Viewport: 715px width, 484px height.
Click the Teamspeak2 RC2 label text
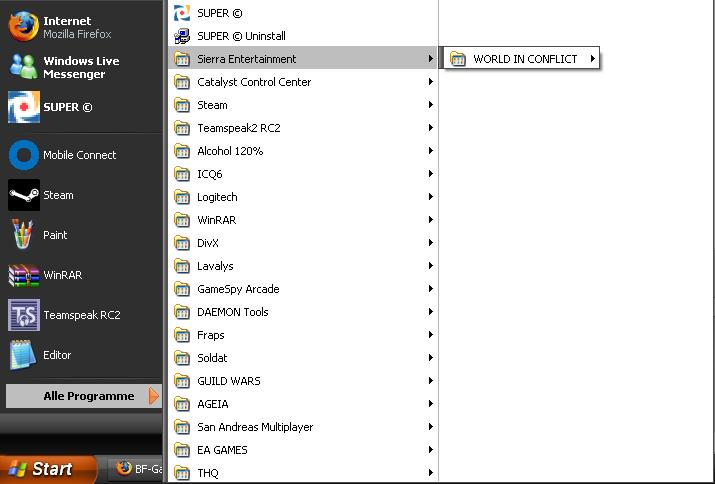238,128
